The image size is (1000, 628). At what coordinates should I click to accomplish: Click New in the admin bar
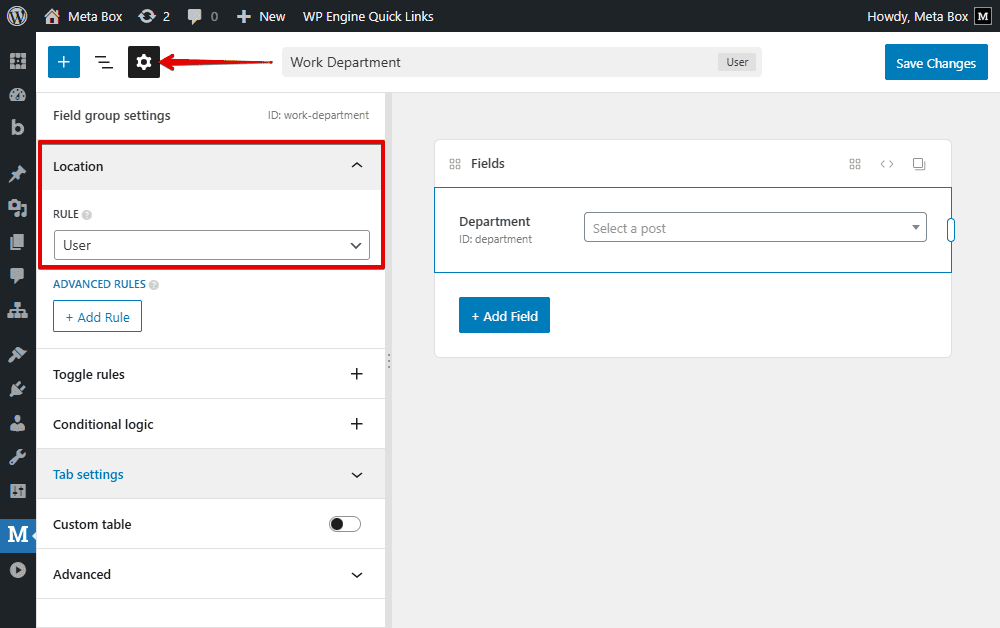point(261,16)
